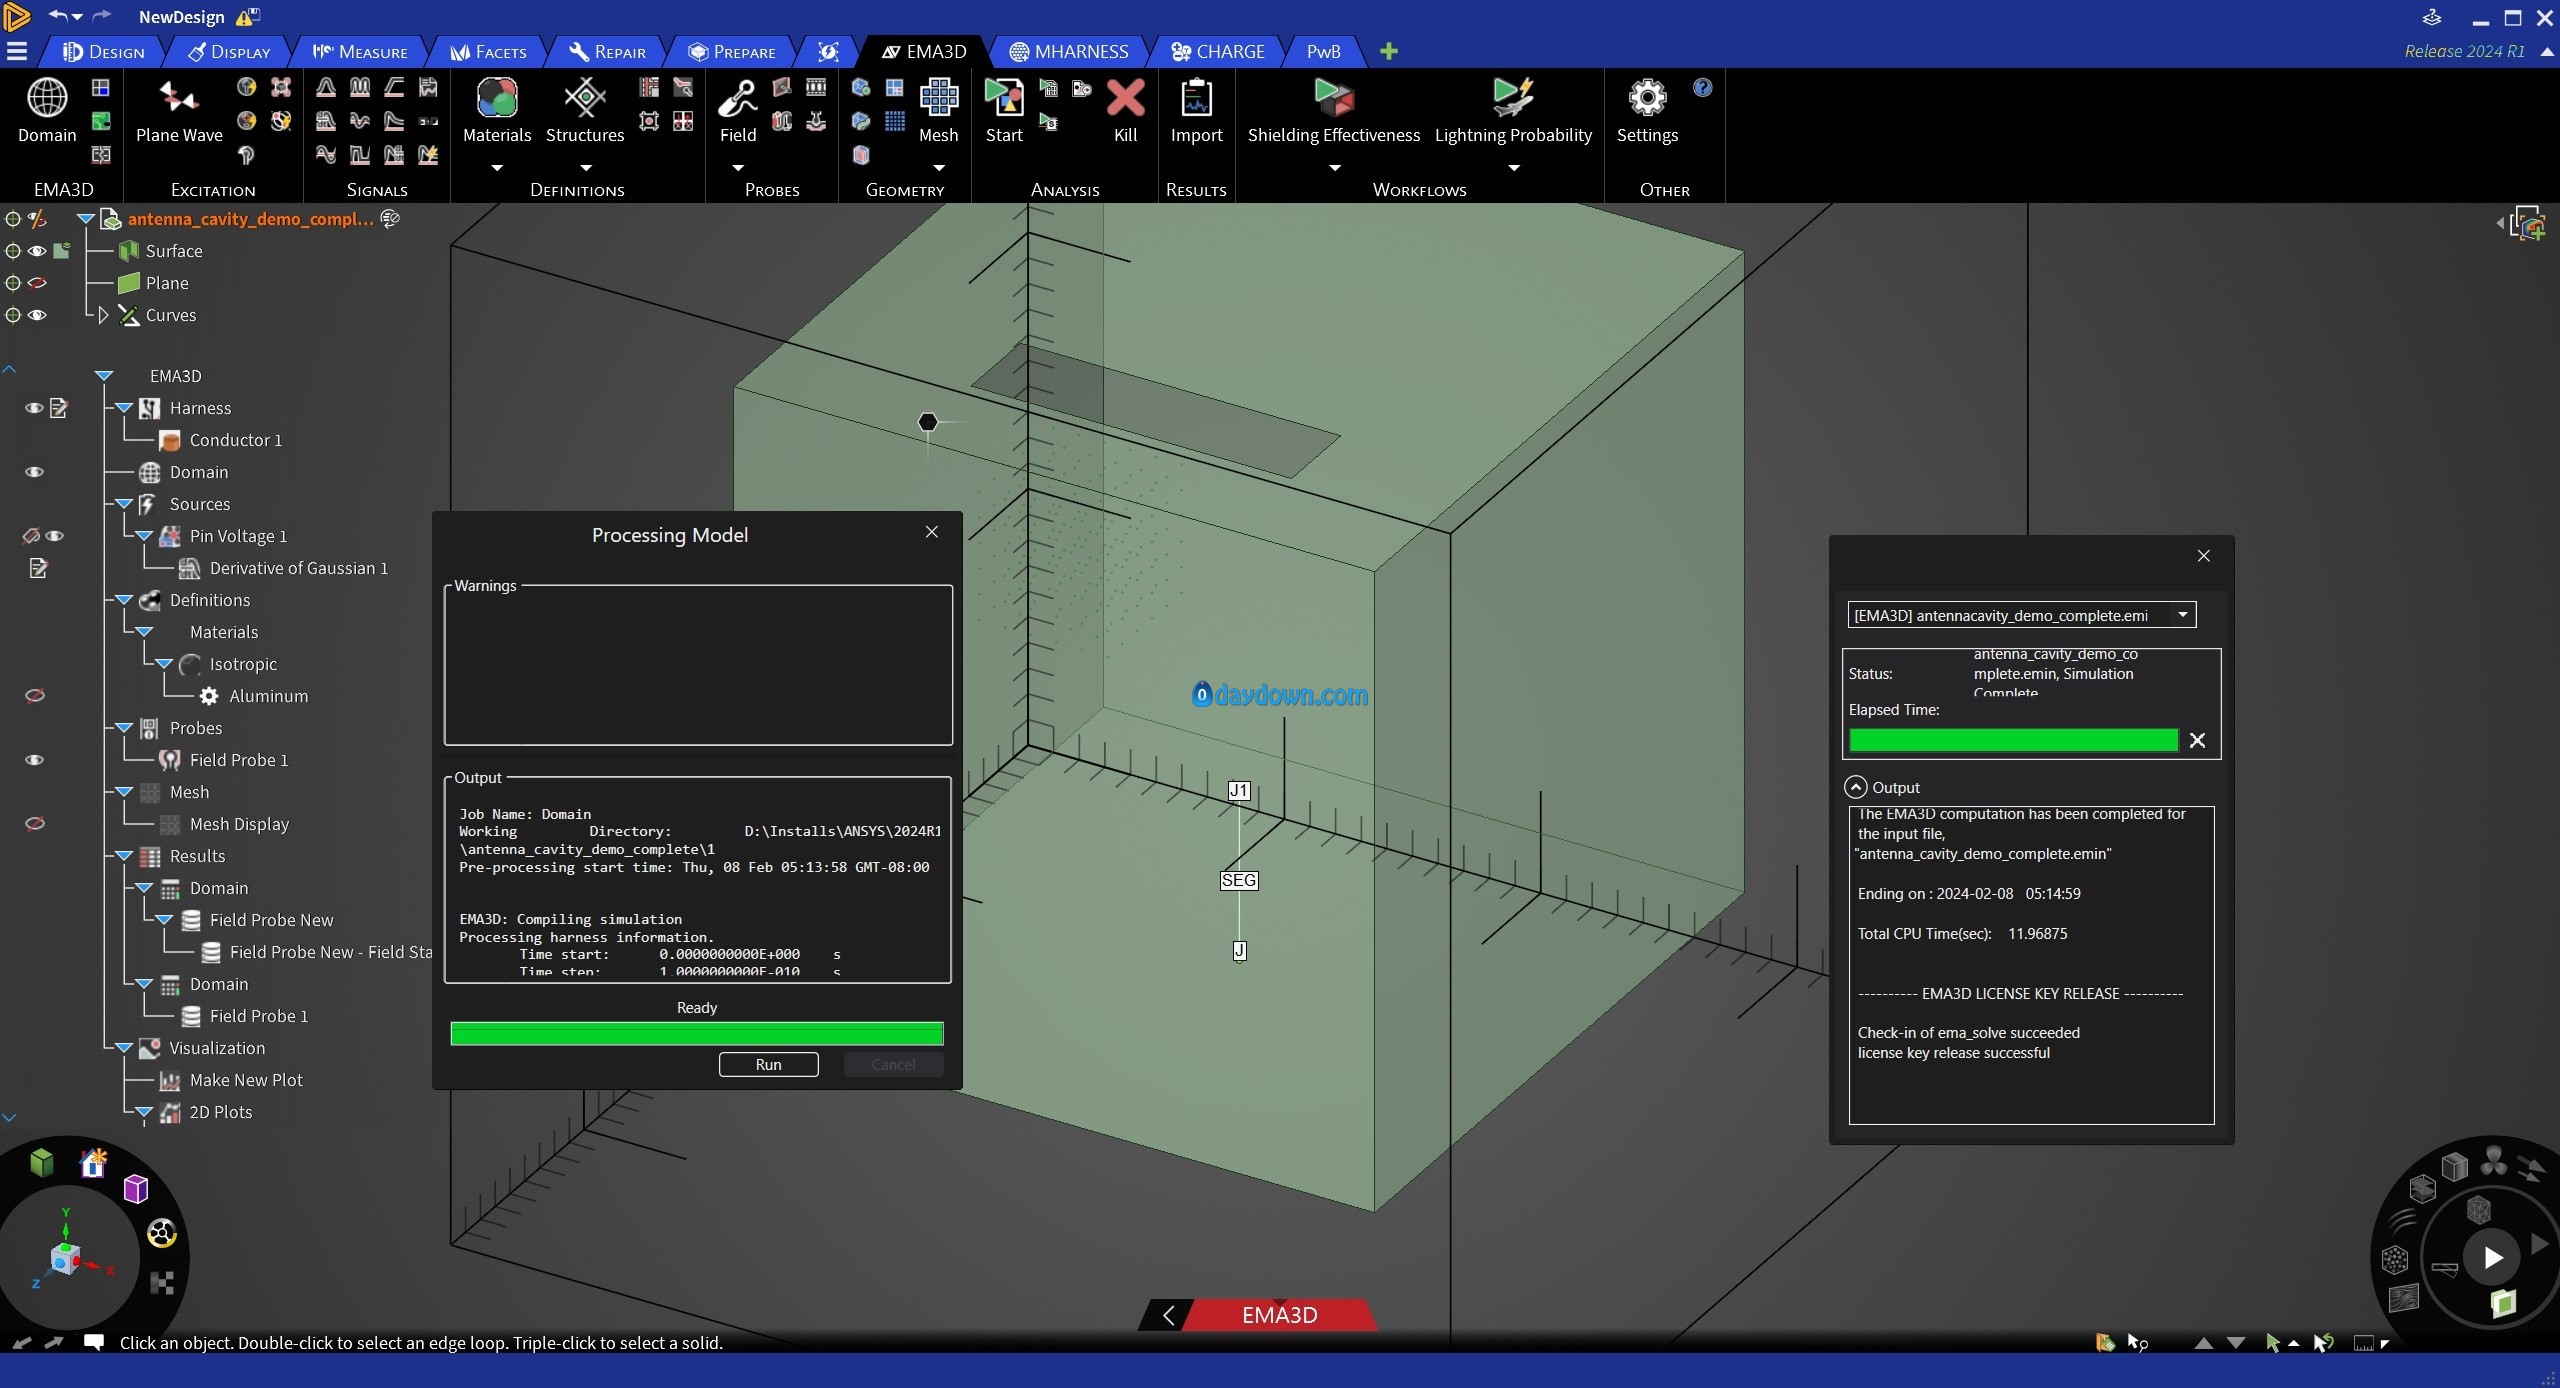2560x1388 pixels.
Task: Collapse the Visualization tree node
Action: coord(124,1048)
